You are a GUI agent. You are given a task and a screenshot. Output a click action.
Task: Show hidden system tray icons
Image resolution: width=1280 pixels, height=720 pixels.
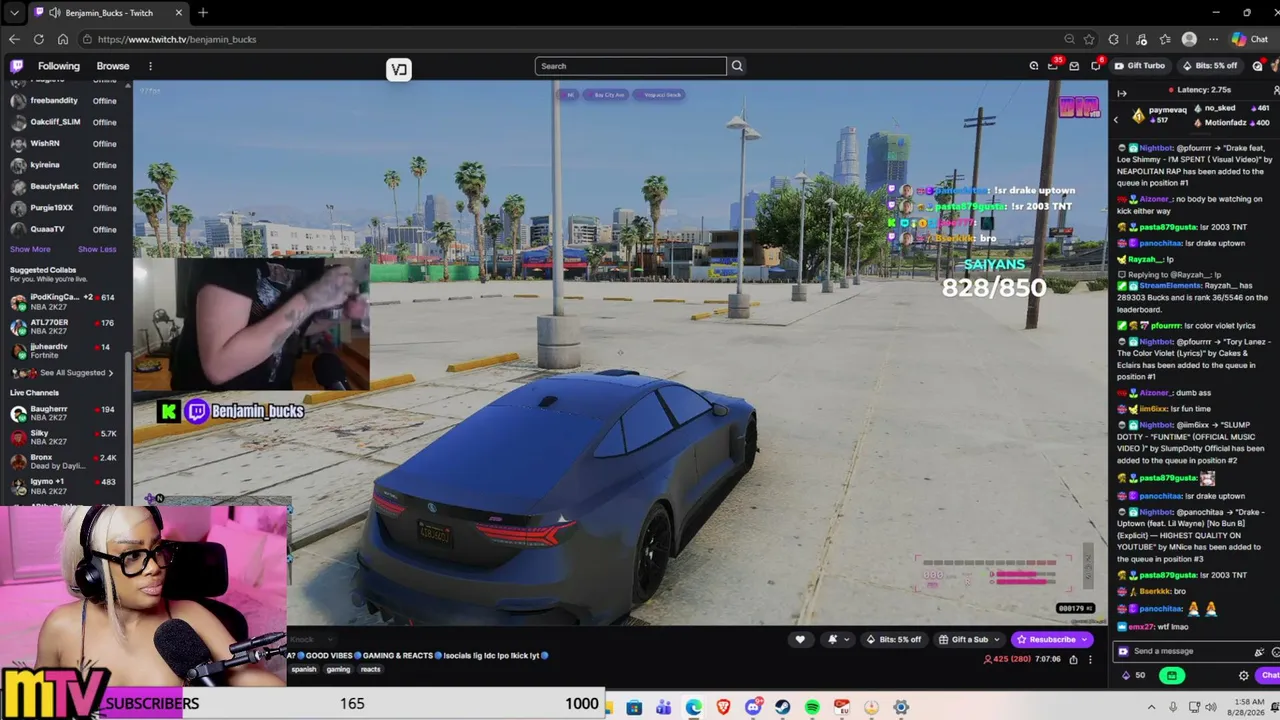coord(1151,708)
